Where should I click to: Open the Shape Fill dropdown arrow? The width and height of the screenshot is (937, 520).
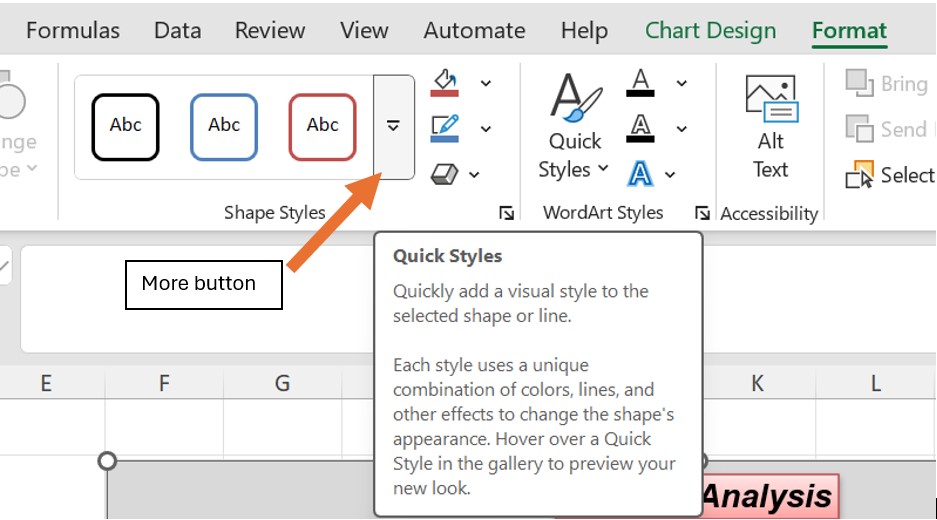(x=486, y=83)
